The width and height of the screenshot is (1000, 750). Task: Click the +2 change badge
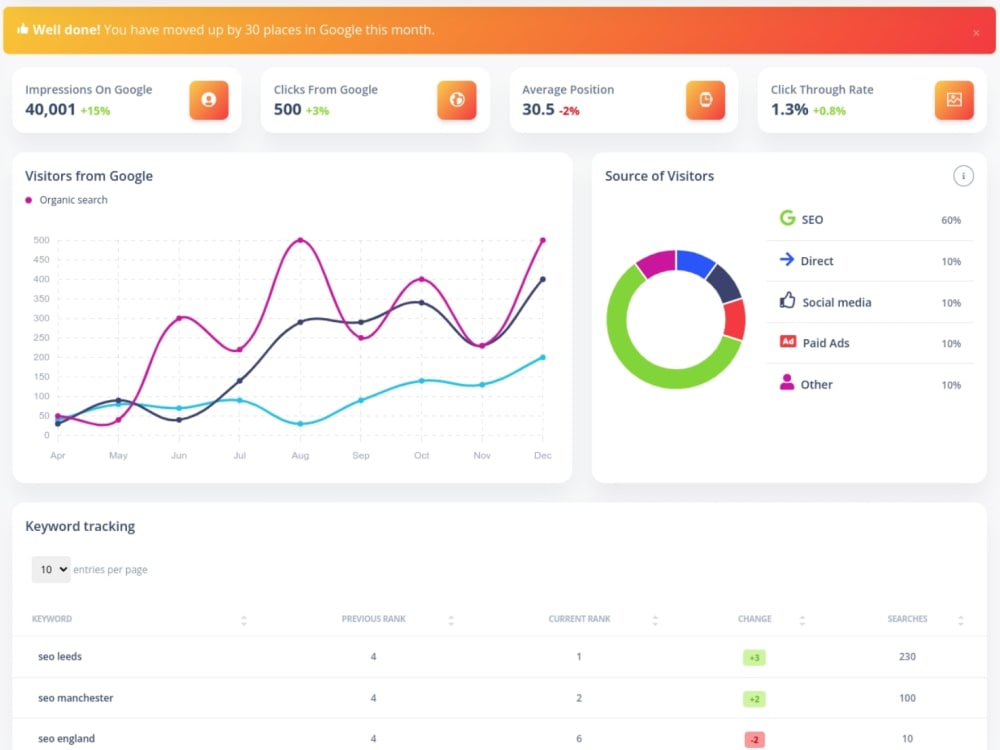[754, 699]
